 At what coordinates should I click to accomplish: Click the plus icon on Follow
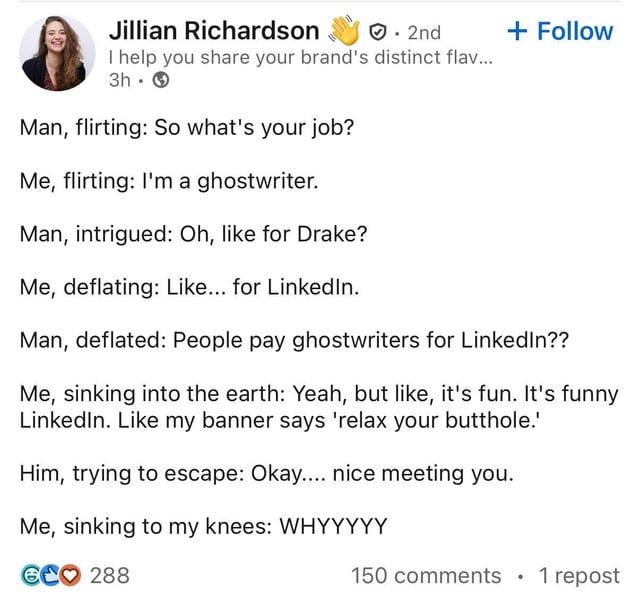[x=517, y=30]
